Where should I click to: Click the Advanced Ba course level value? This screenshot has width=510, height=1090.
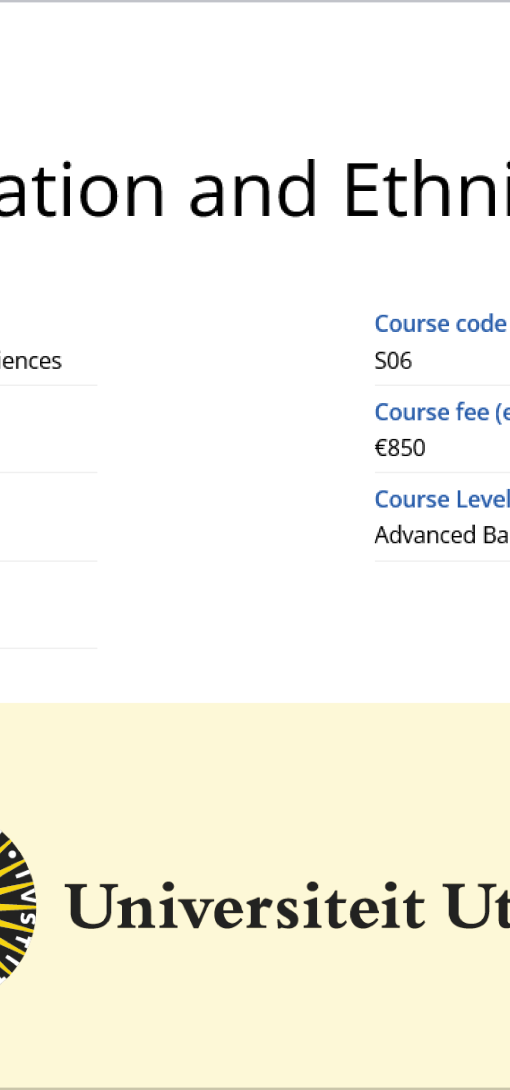tap(442, 535)
